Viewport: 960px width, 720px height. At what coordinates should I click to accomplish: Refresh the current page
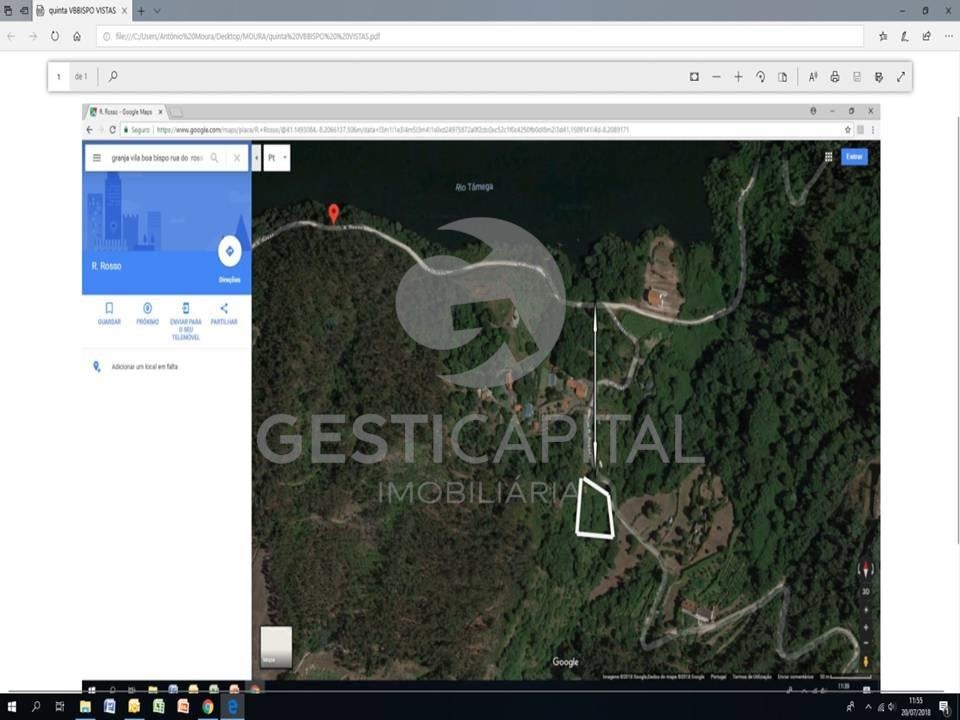point(55,36)
